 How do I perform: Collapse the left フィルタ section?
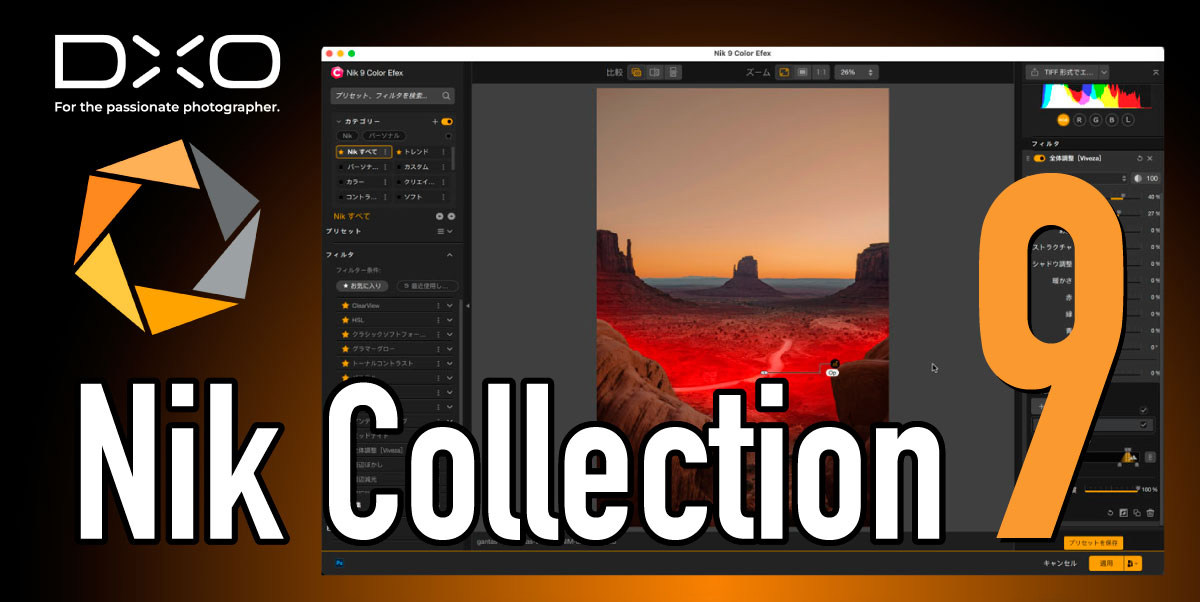450,255
